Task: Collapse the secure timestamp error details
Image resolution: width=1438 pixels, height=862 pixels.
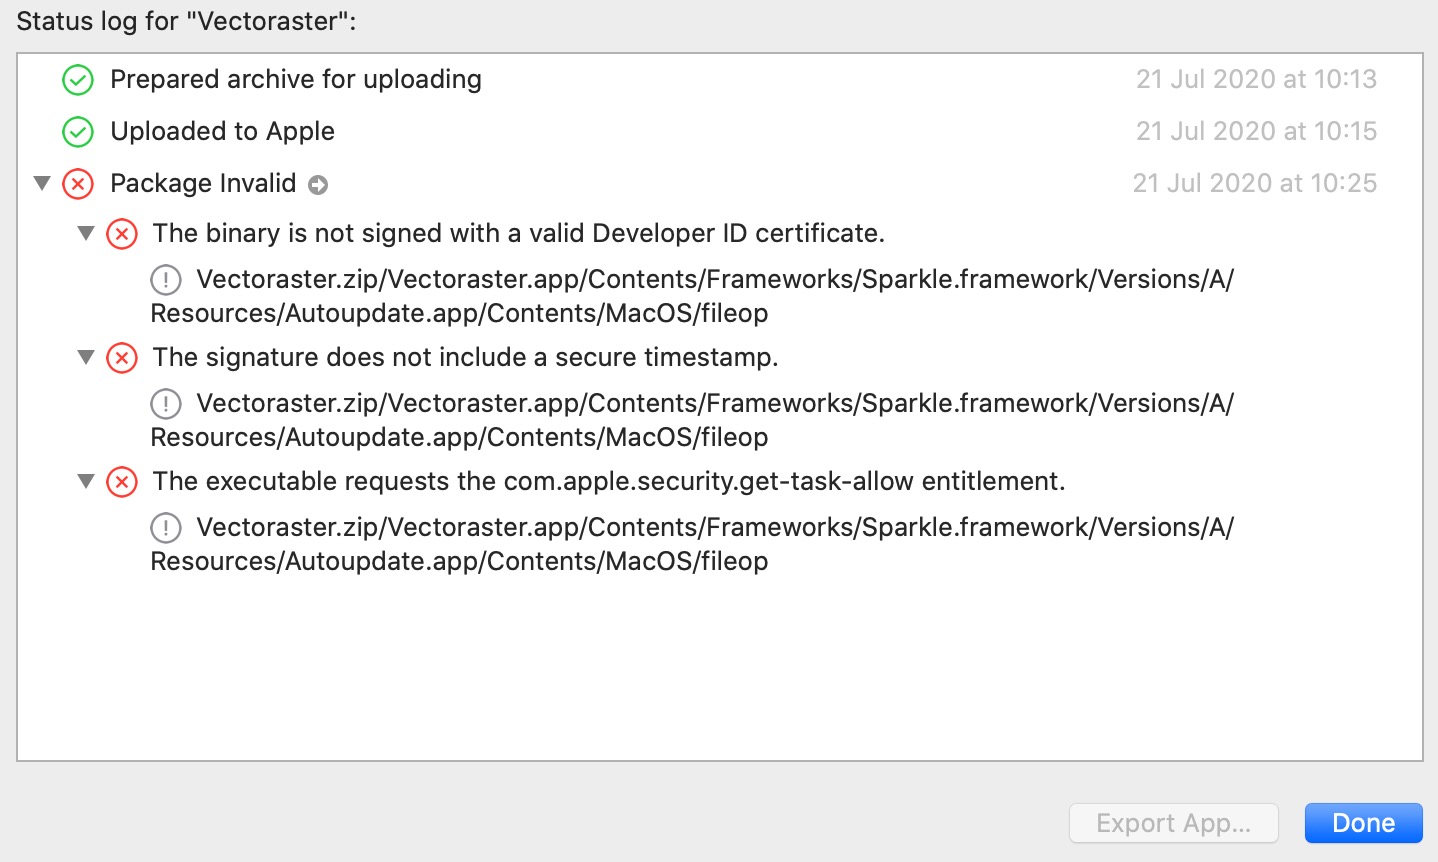Action: coord(86,358)
